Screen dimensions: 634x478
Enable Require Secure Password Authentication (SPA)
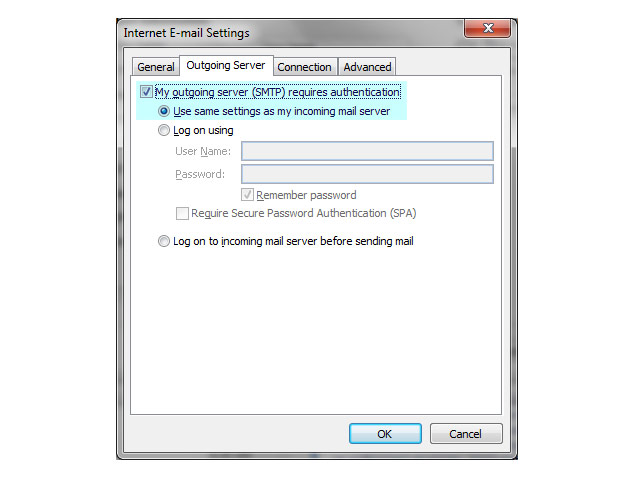(x=182, y=213)
